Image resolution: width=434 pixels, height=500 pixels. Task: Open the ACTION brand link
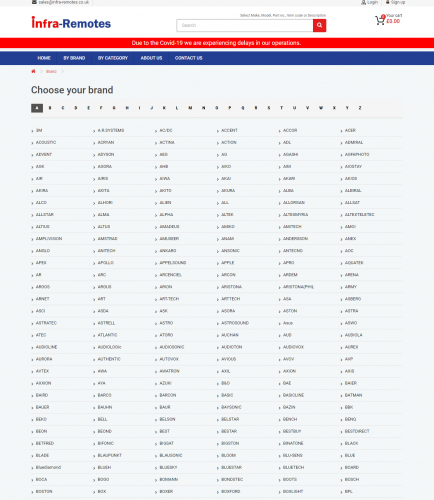[229, 142]
